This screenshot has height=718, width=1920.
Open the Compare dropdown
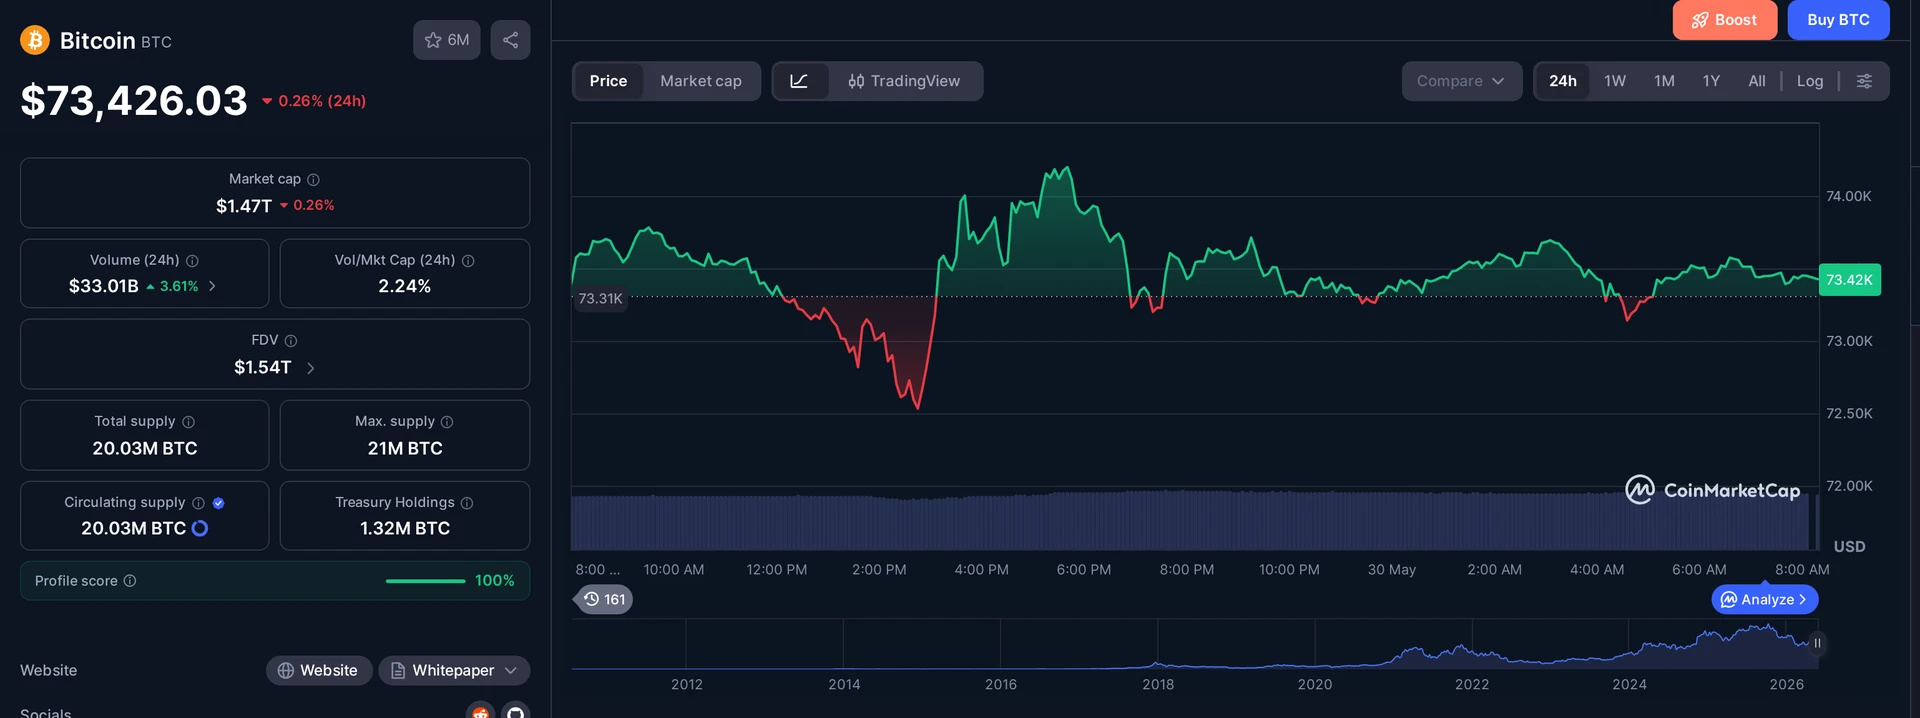coord(1461,81)
